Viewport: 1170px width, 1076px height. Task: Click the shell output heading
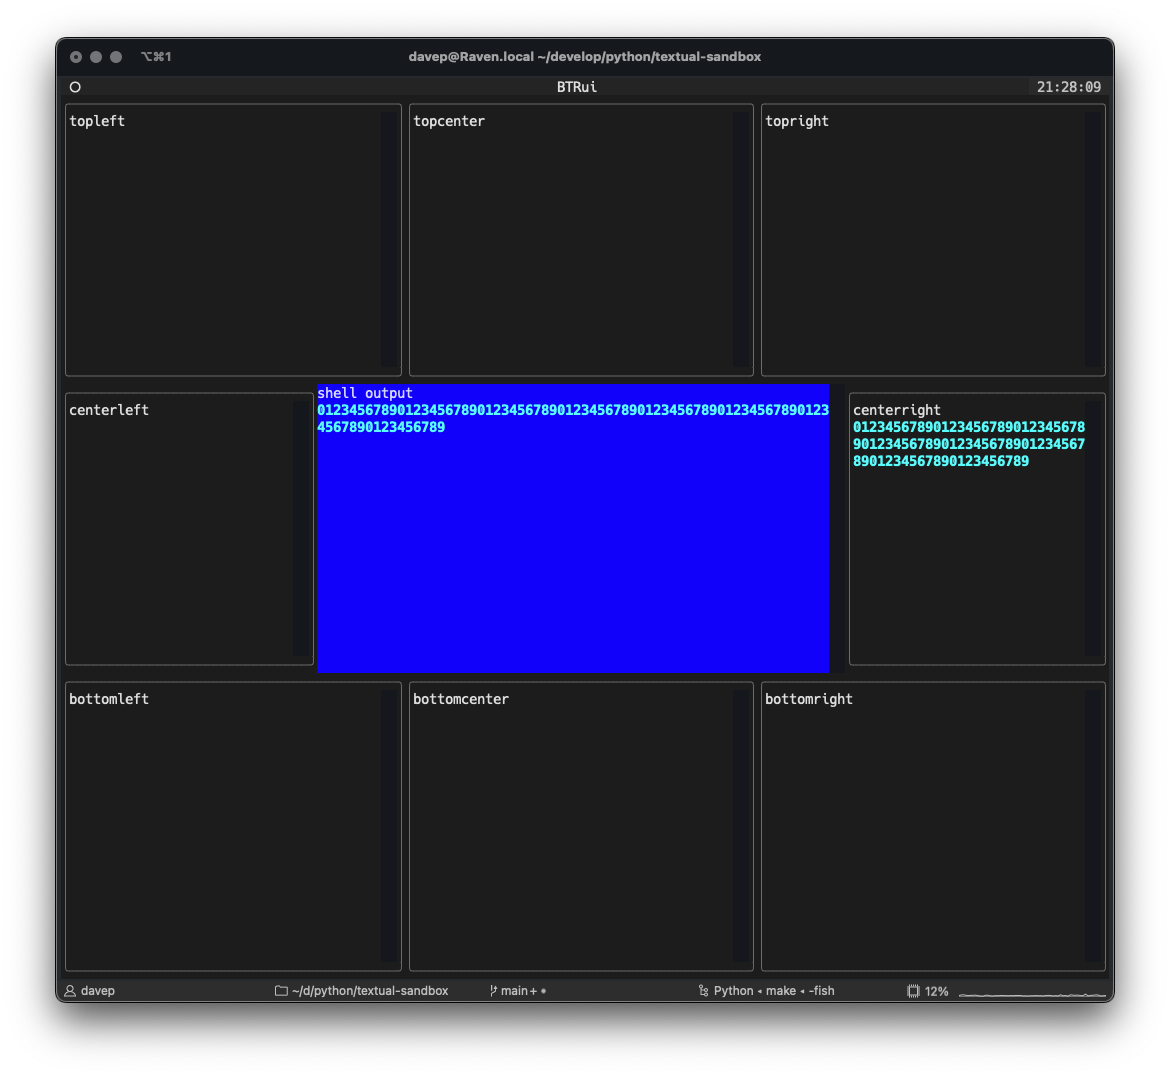click(365, 393)
